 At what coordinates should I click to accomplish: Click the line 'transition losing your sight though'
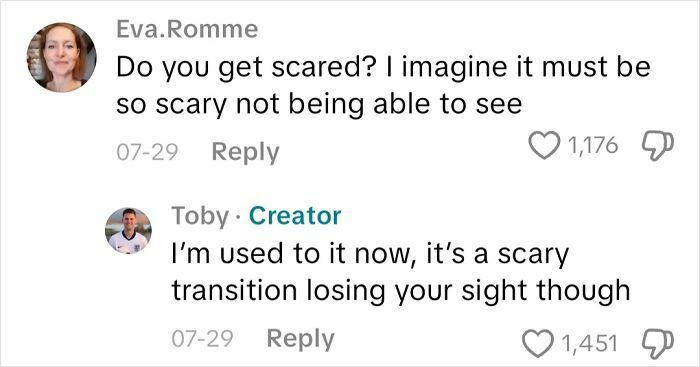coord(401,291)
